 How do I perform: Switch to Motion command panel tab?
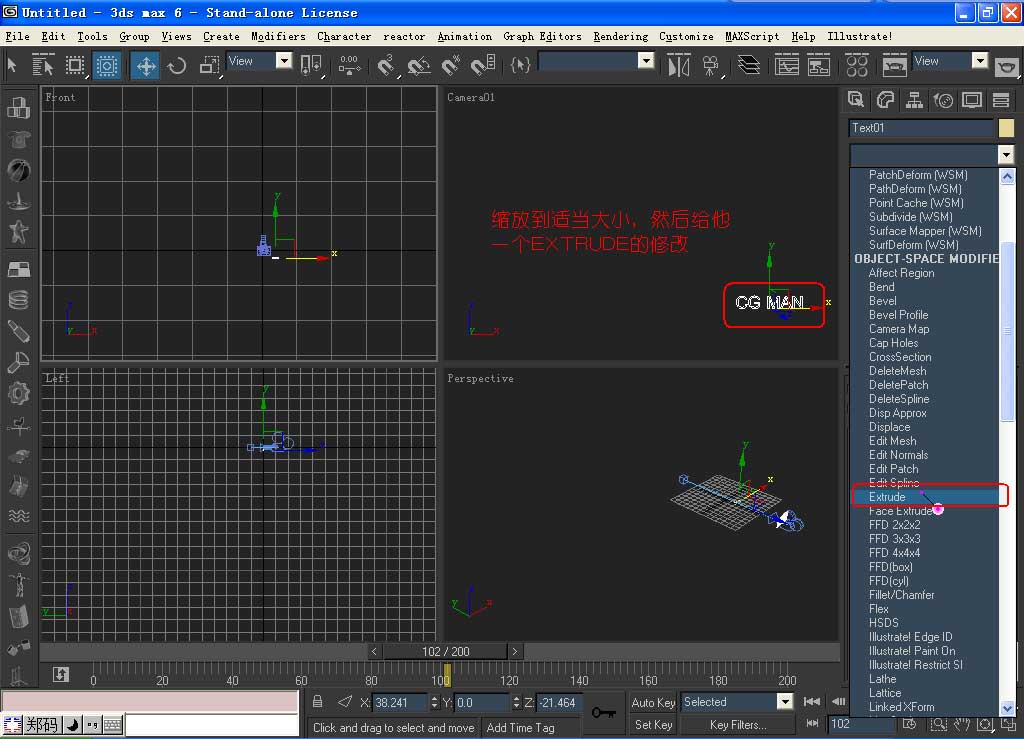point(942,100)
